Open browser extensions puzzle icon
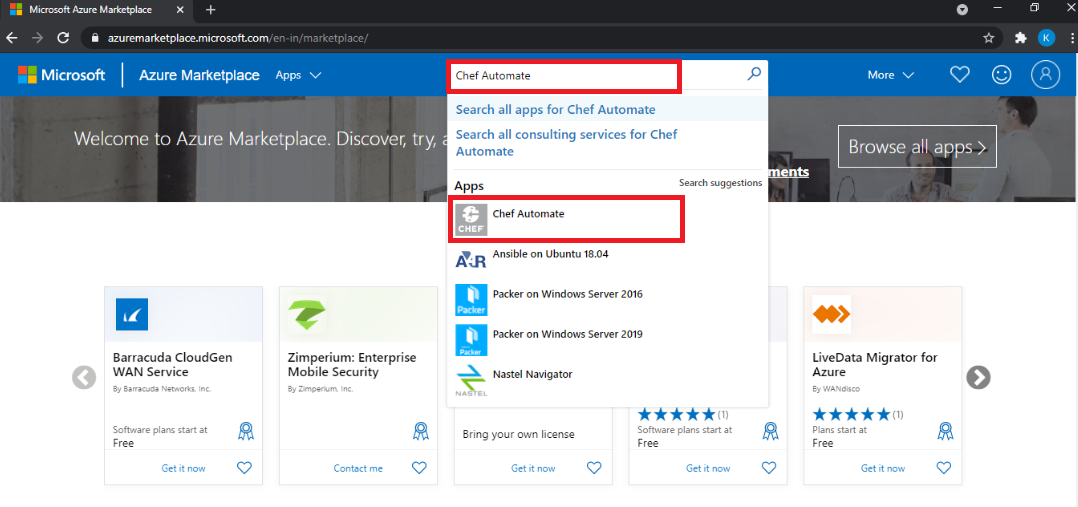 pos(1020,38)
